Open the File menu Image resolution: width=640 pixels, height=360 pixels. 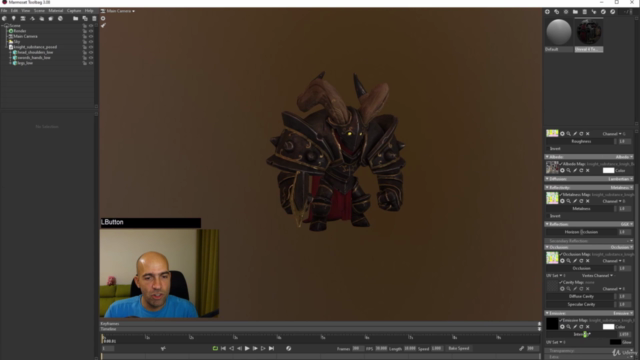[4, 11]
